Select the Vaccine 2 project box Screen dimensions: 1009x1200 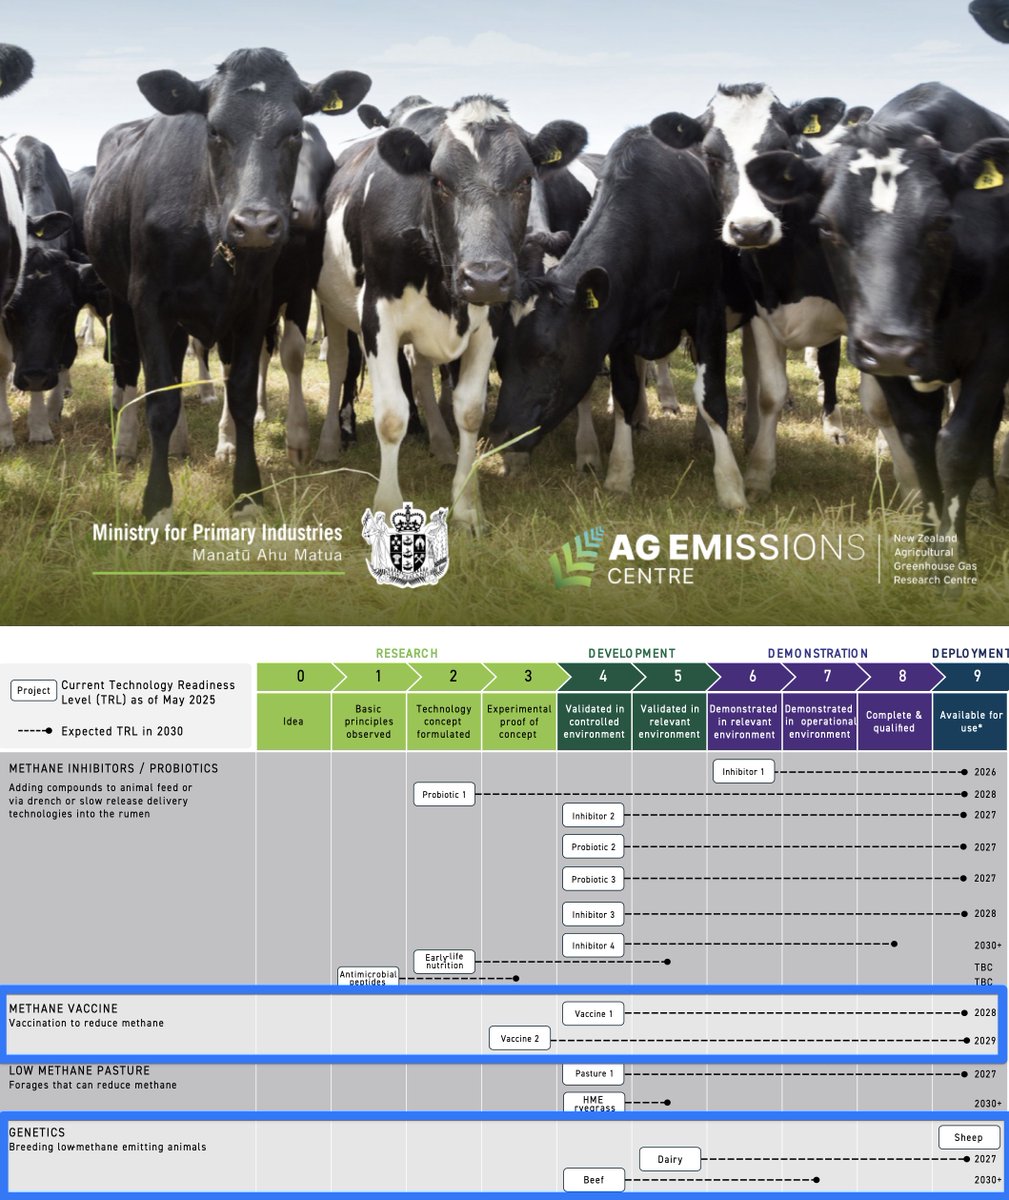(x=519, y=1038)
